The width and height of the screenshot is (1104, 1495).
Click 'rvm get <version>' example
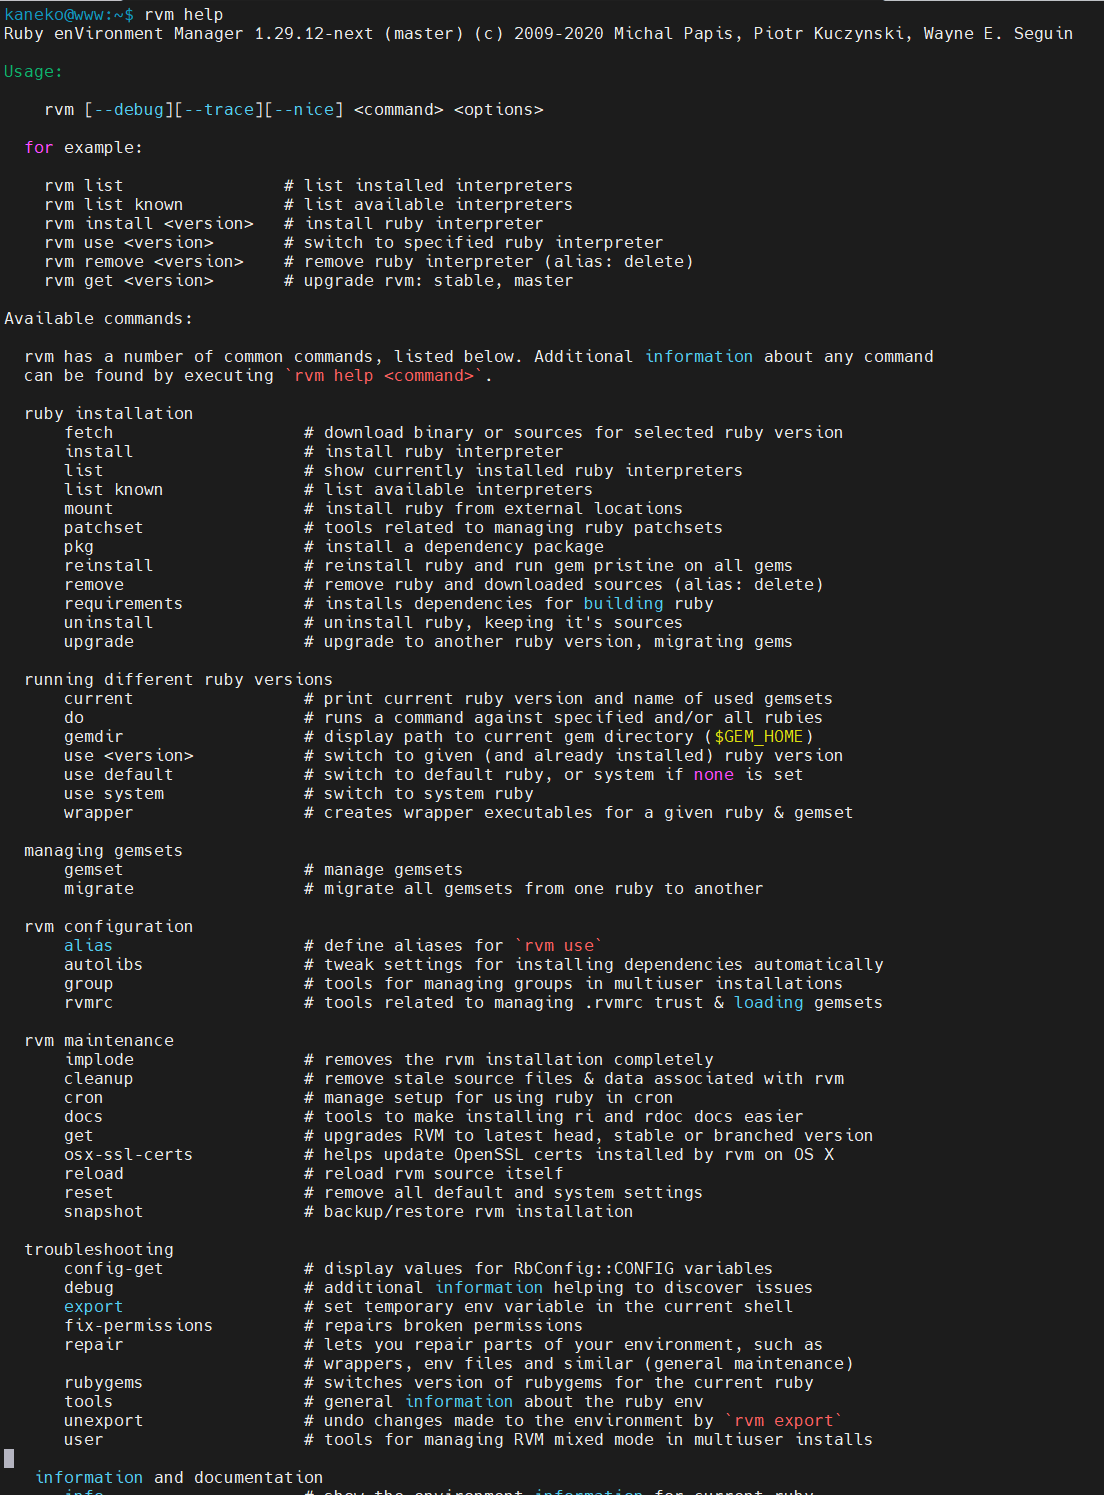point(129,281)
